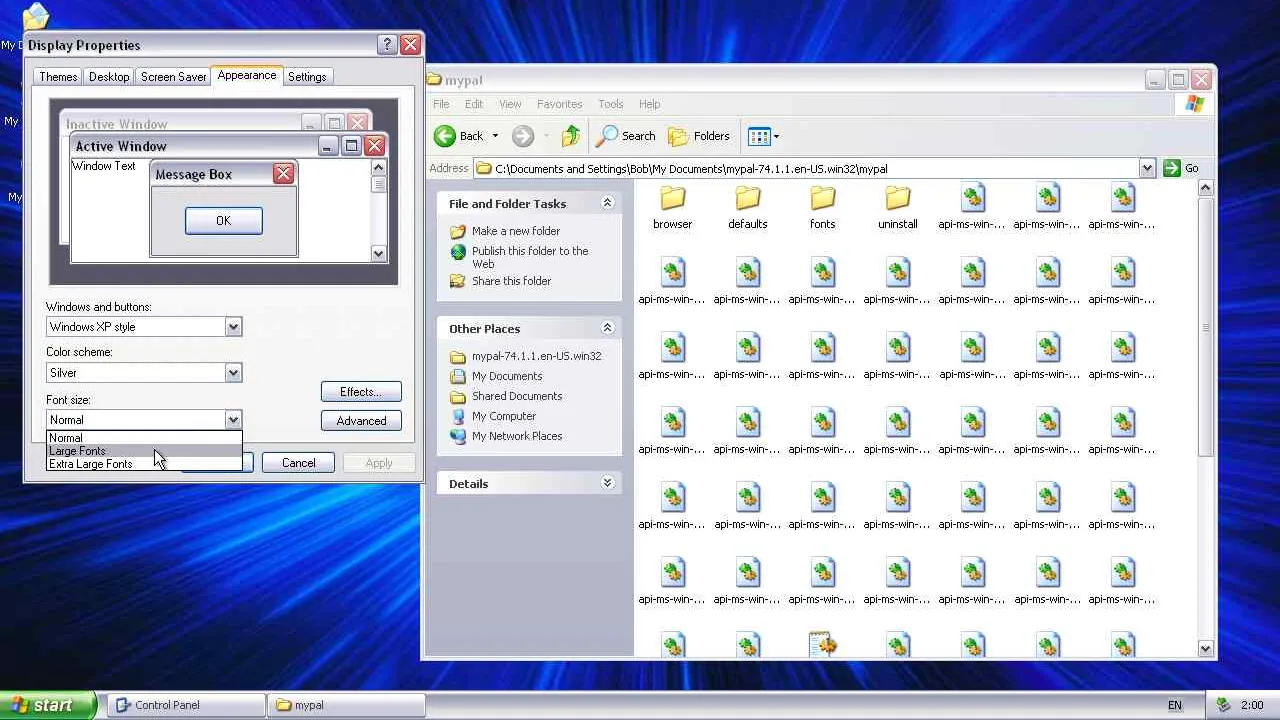Image resolution: width=1280 pixels, height=720 pixels.
Task: Open the Back button history dropdown arrow
Action: pyautogui.click(x=495, y=136)
